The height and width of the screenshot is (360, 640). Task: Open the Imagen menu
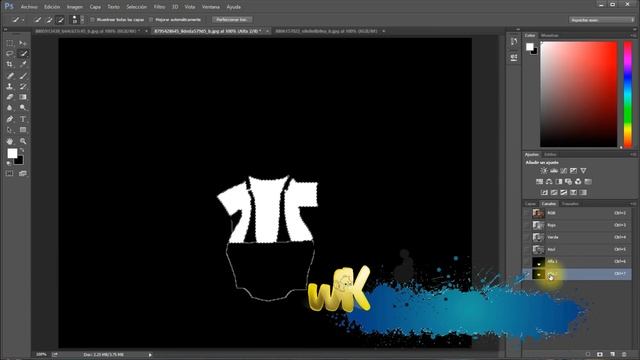pyautogui.click(x=75, y=7)
